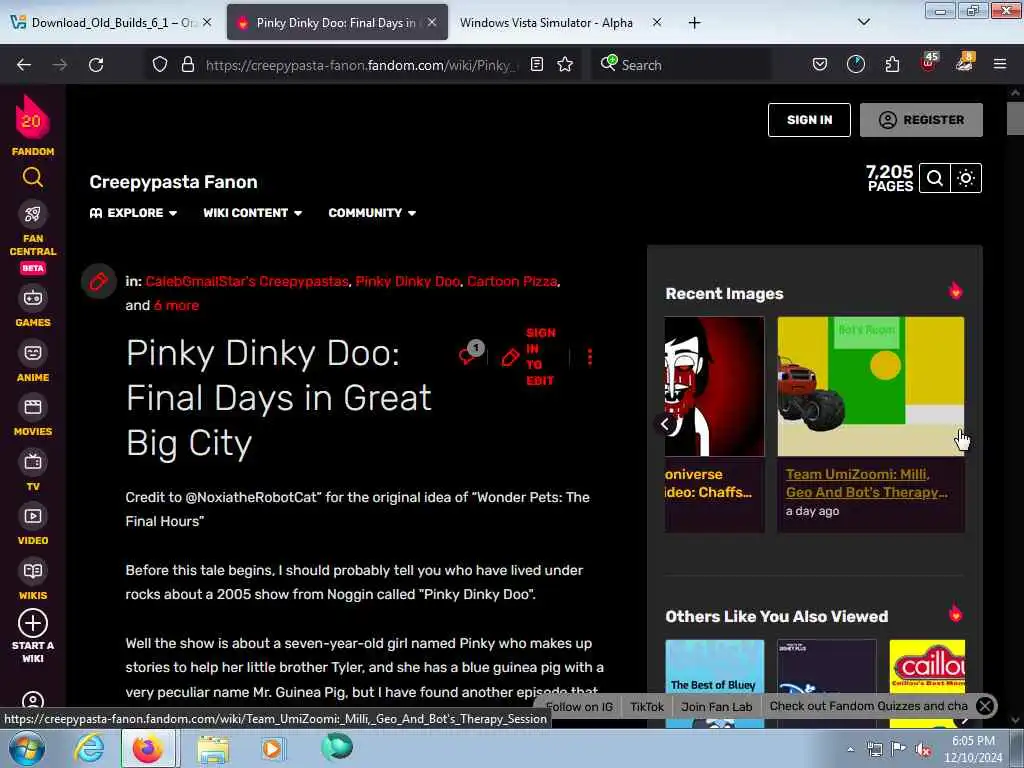Click TikTok link in bottom bar
The height and width of the screenshot is (768, 1024).
tap(647, 707)
